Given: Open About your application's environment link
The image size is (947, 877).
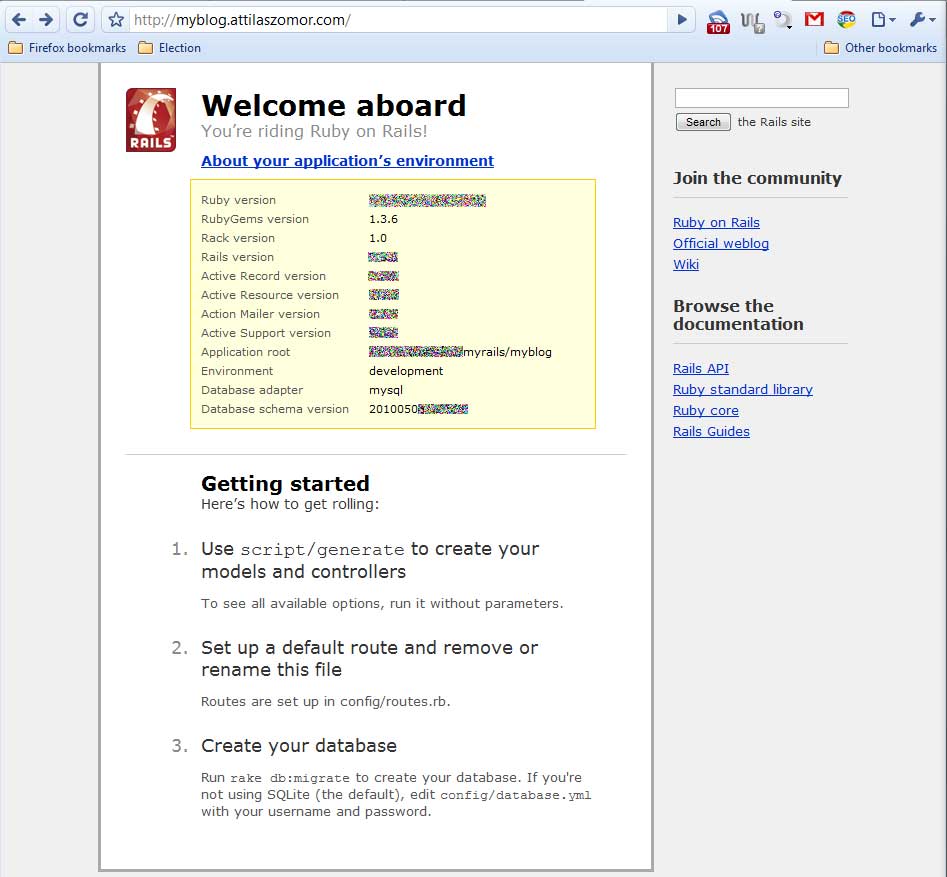Looking at the screenshot, I should click(347, 161).
